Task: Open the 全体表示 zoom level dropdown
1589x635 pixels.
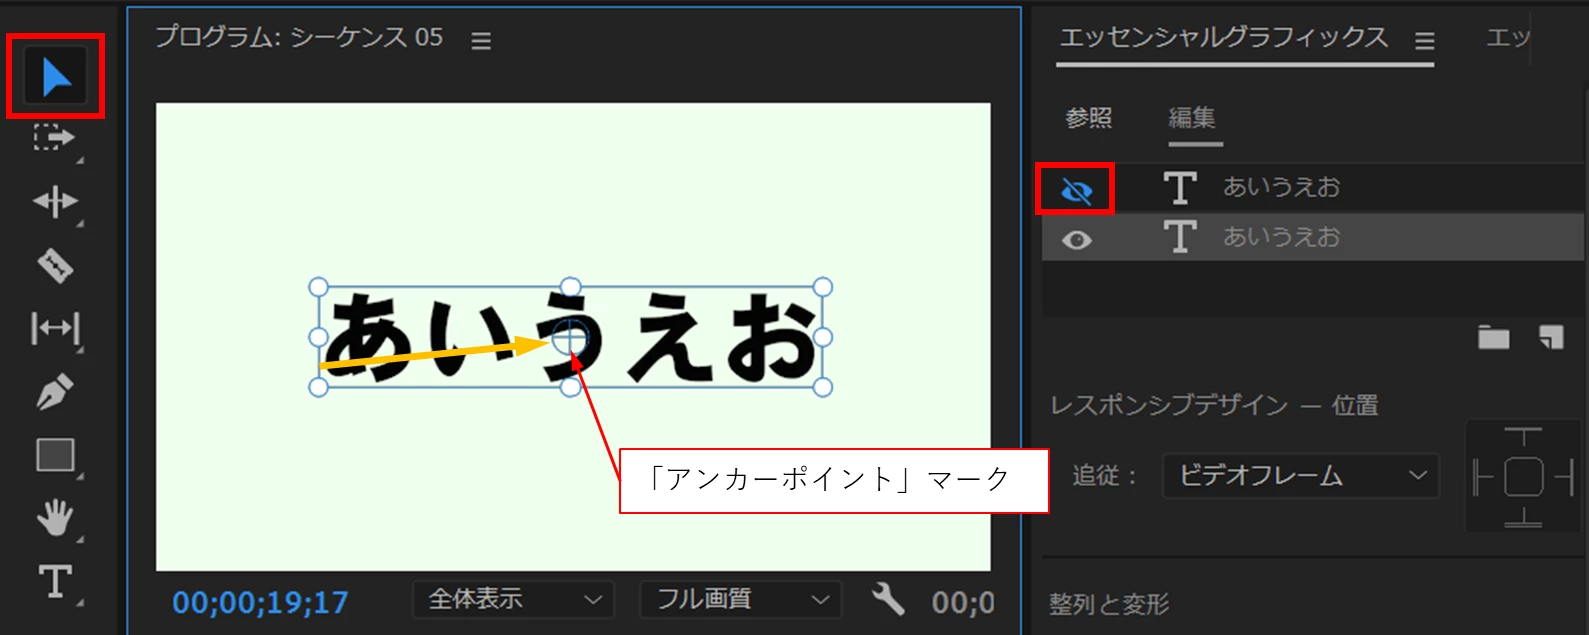Action: coord(514,599)
